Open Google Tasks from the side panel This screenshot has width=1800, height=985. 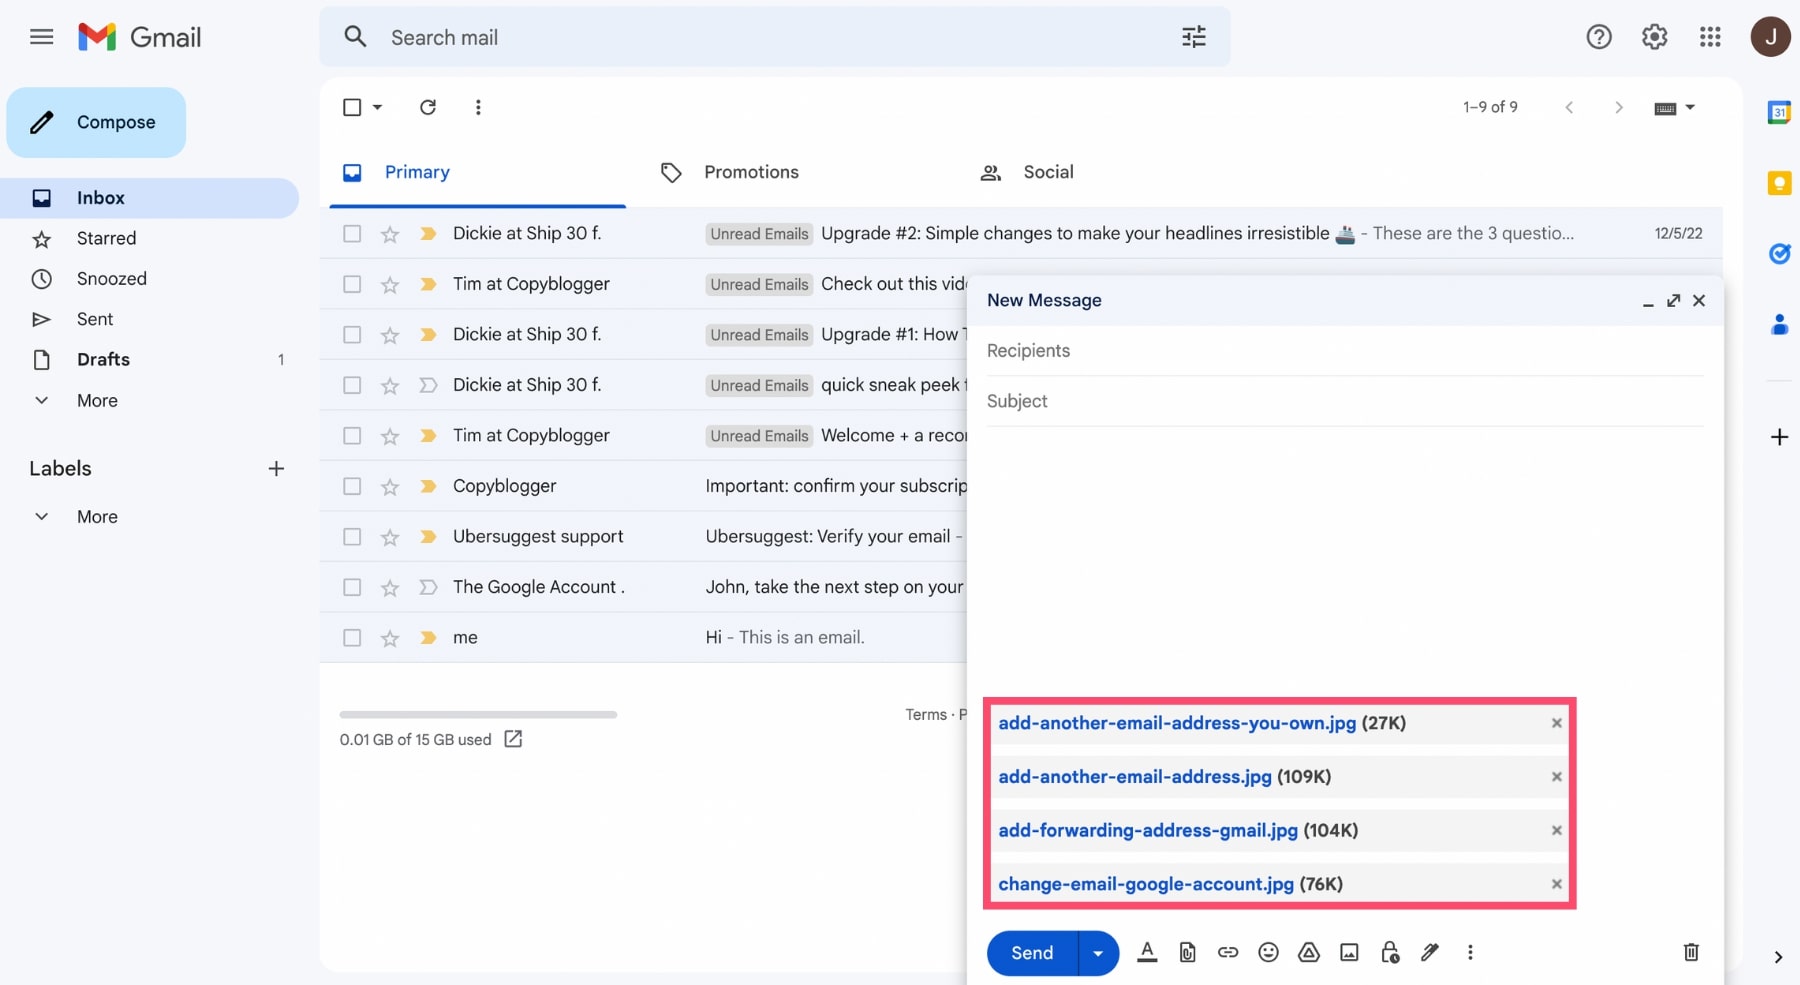(x=1780, y=254)
